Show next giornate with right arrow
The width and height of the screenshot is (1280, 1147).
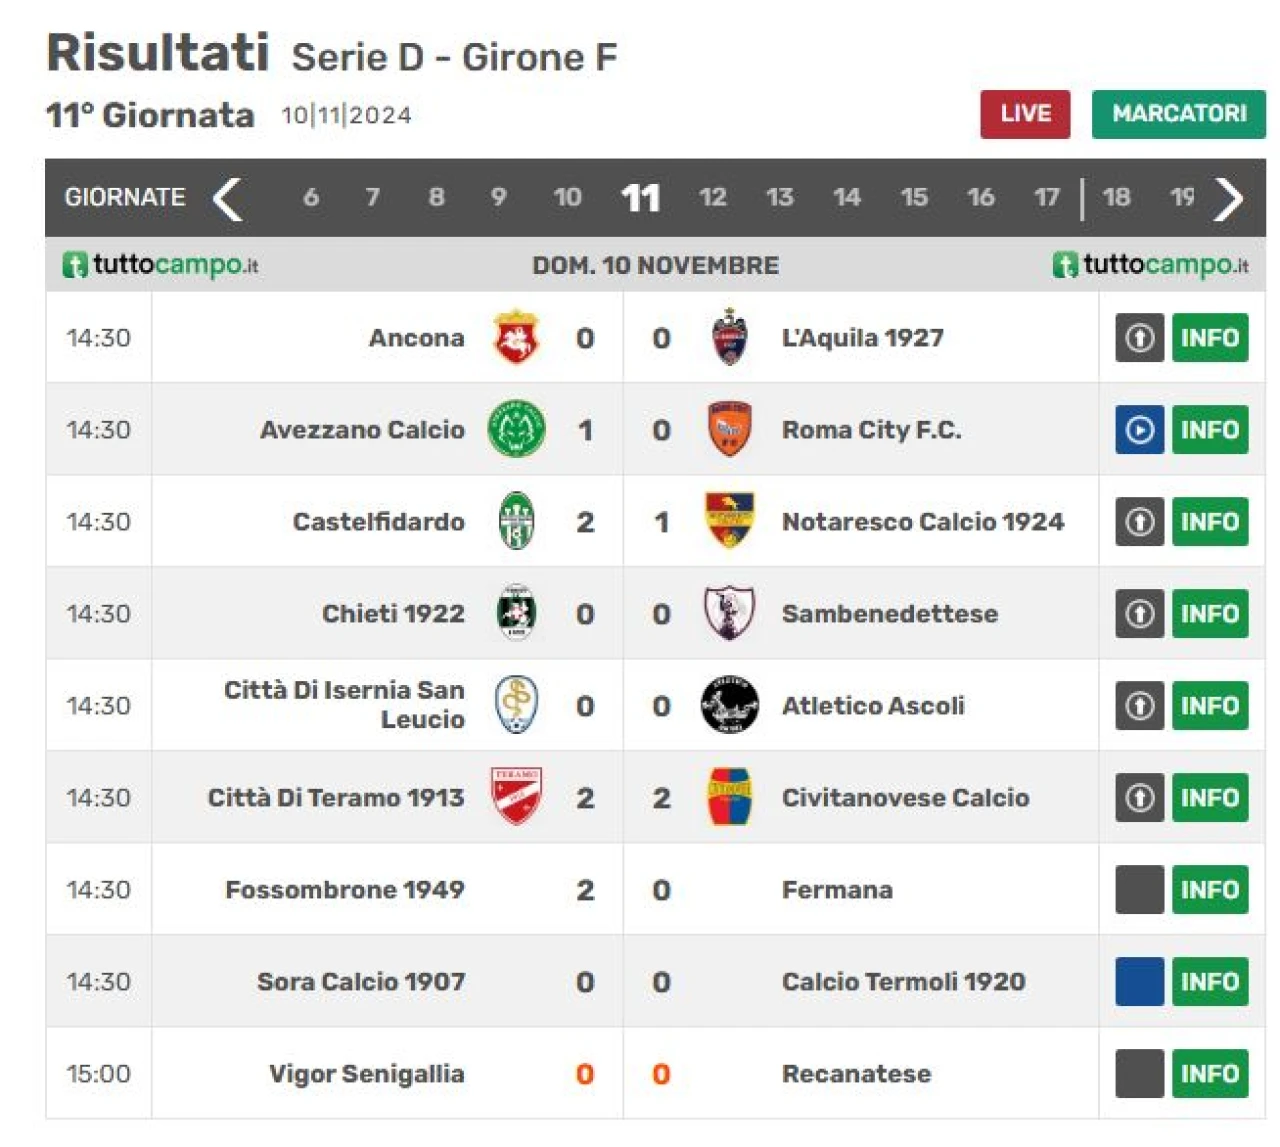click(1228, 198)
